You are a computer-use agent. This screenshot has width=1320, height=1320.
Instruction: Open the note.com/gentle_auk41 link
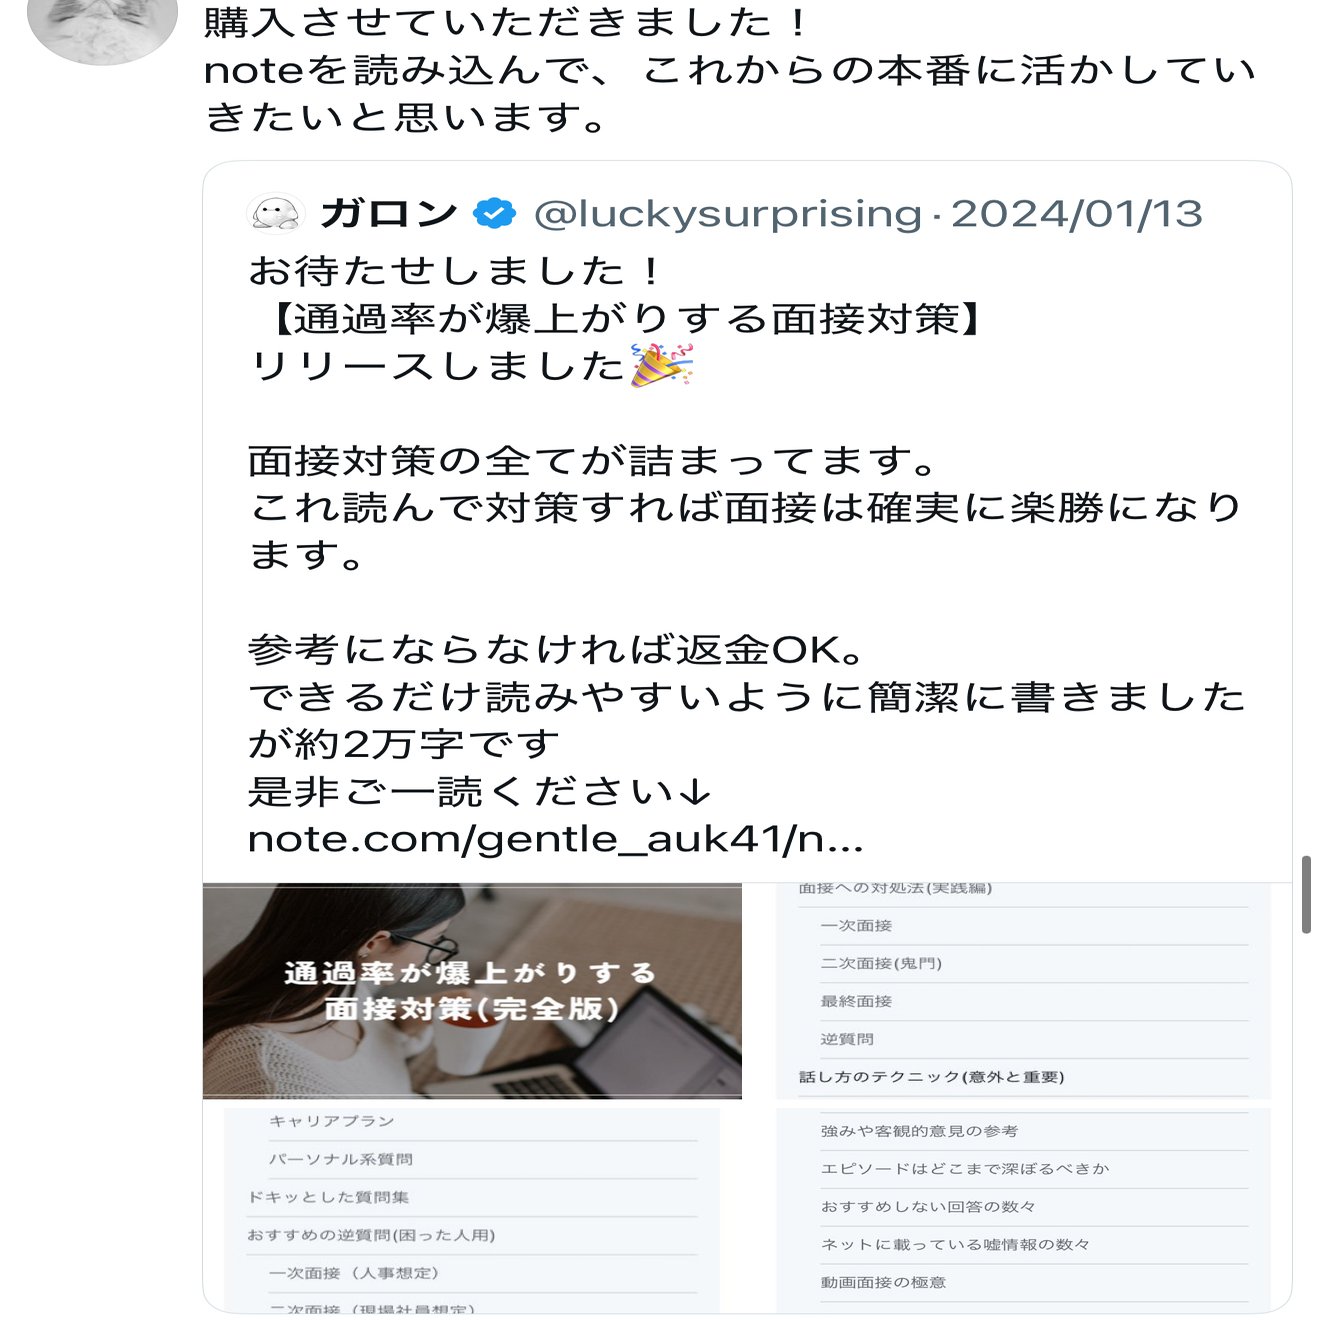[555, 839]
